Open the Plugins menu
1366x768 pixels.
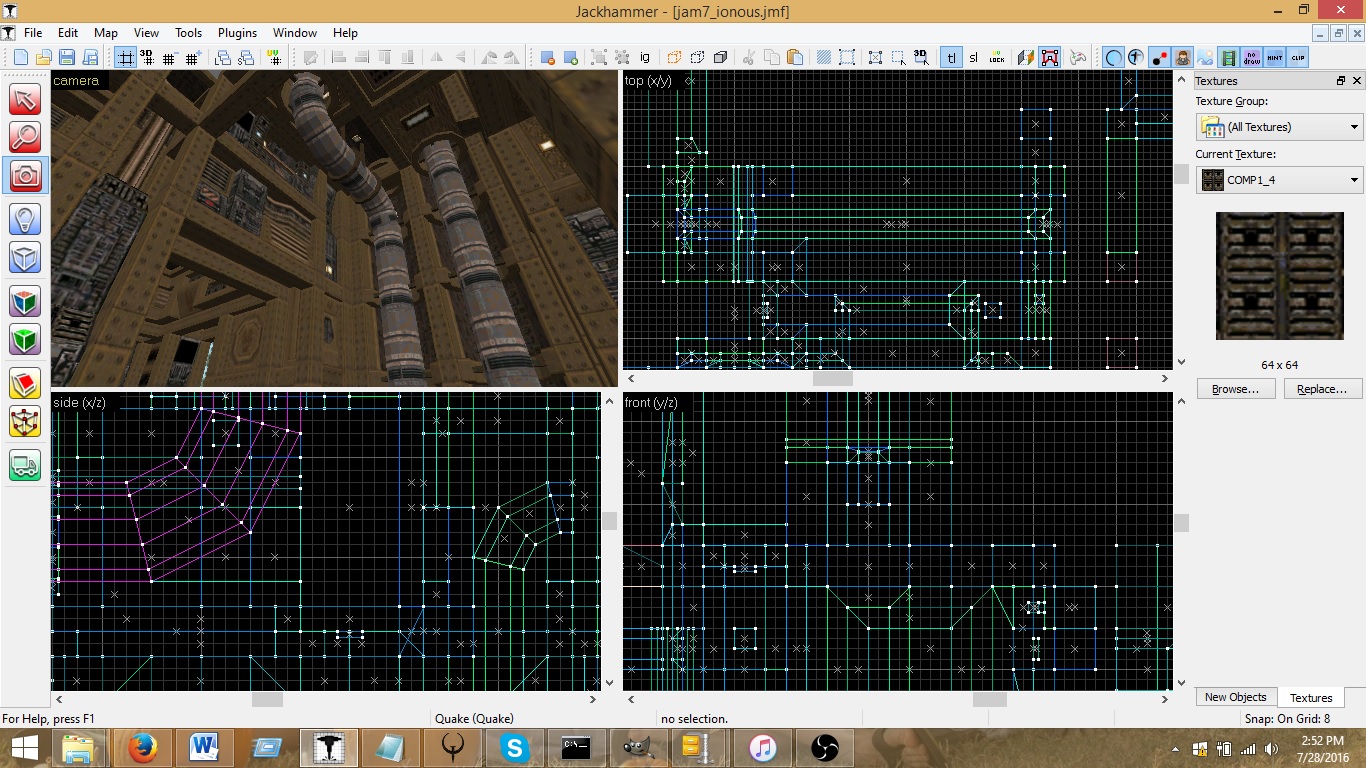(237, 33)
